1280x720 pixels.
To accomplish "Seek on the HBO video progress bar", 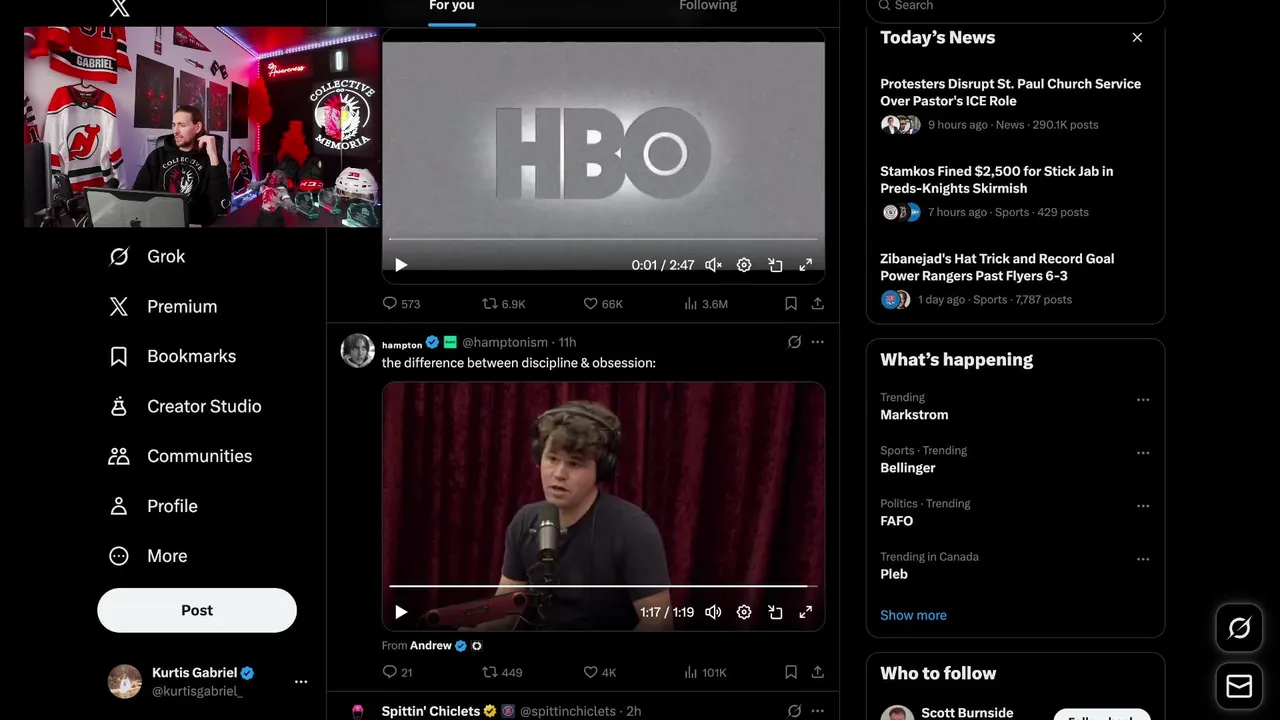I will [x=603, y=240].
